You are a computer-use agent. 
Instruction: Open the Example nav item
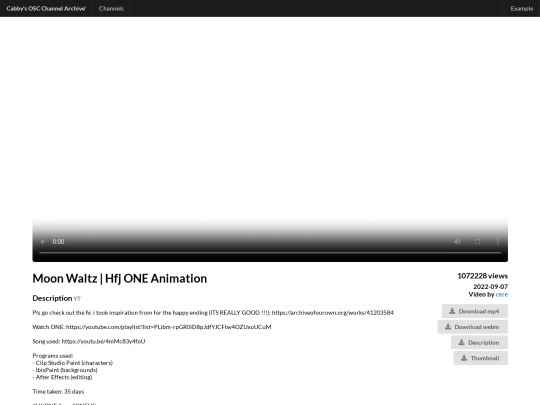point(522,9)
